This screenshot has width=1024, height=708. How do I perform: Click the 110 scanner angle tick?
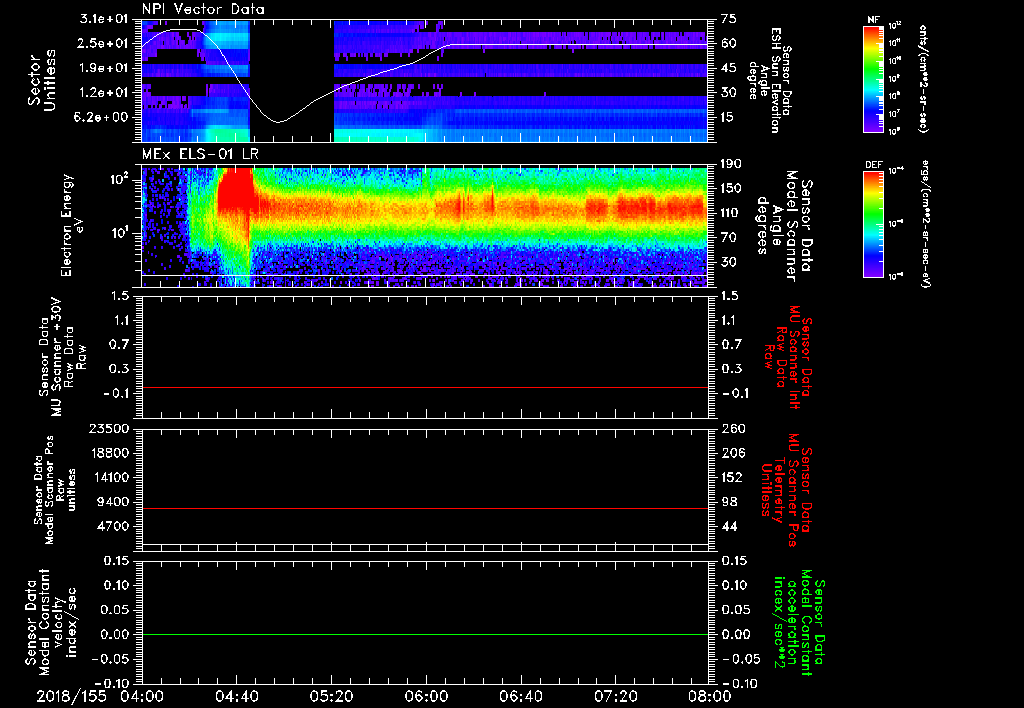(x=732, y=213)
